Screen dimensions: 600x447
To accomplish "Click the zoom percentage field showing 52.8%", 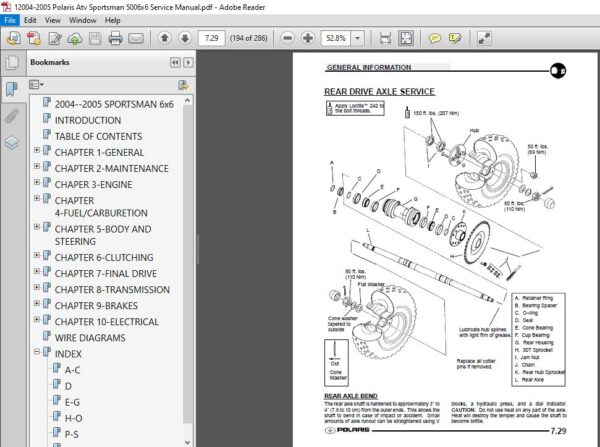I will (336, 38).
